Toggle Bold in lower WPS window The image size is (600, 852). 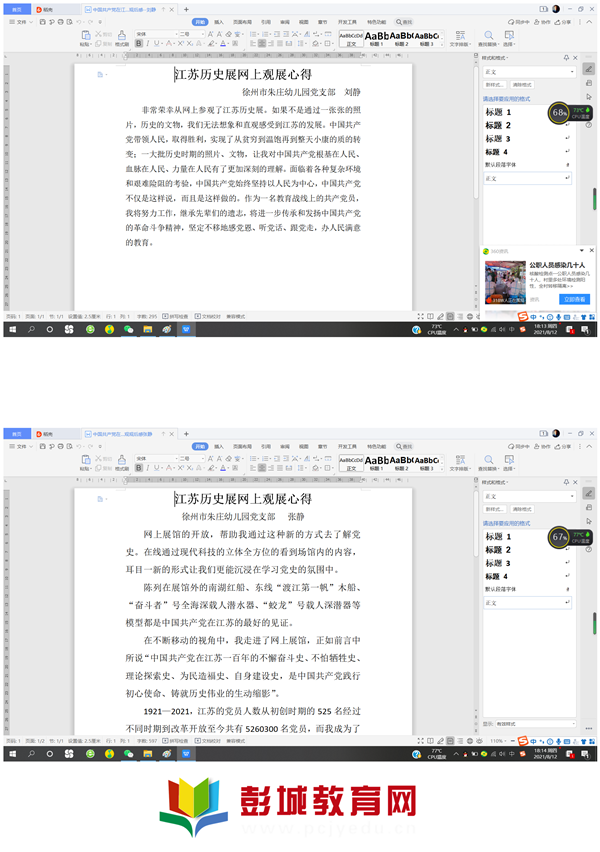click(x=139, y=467)
